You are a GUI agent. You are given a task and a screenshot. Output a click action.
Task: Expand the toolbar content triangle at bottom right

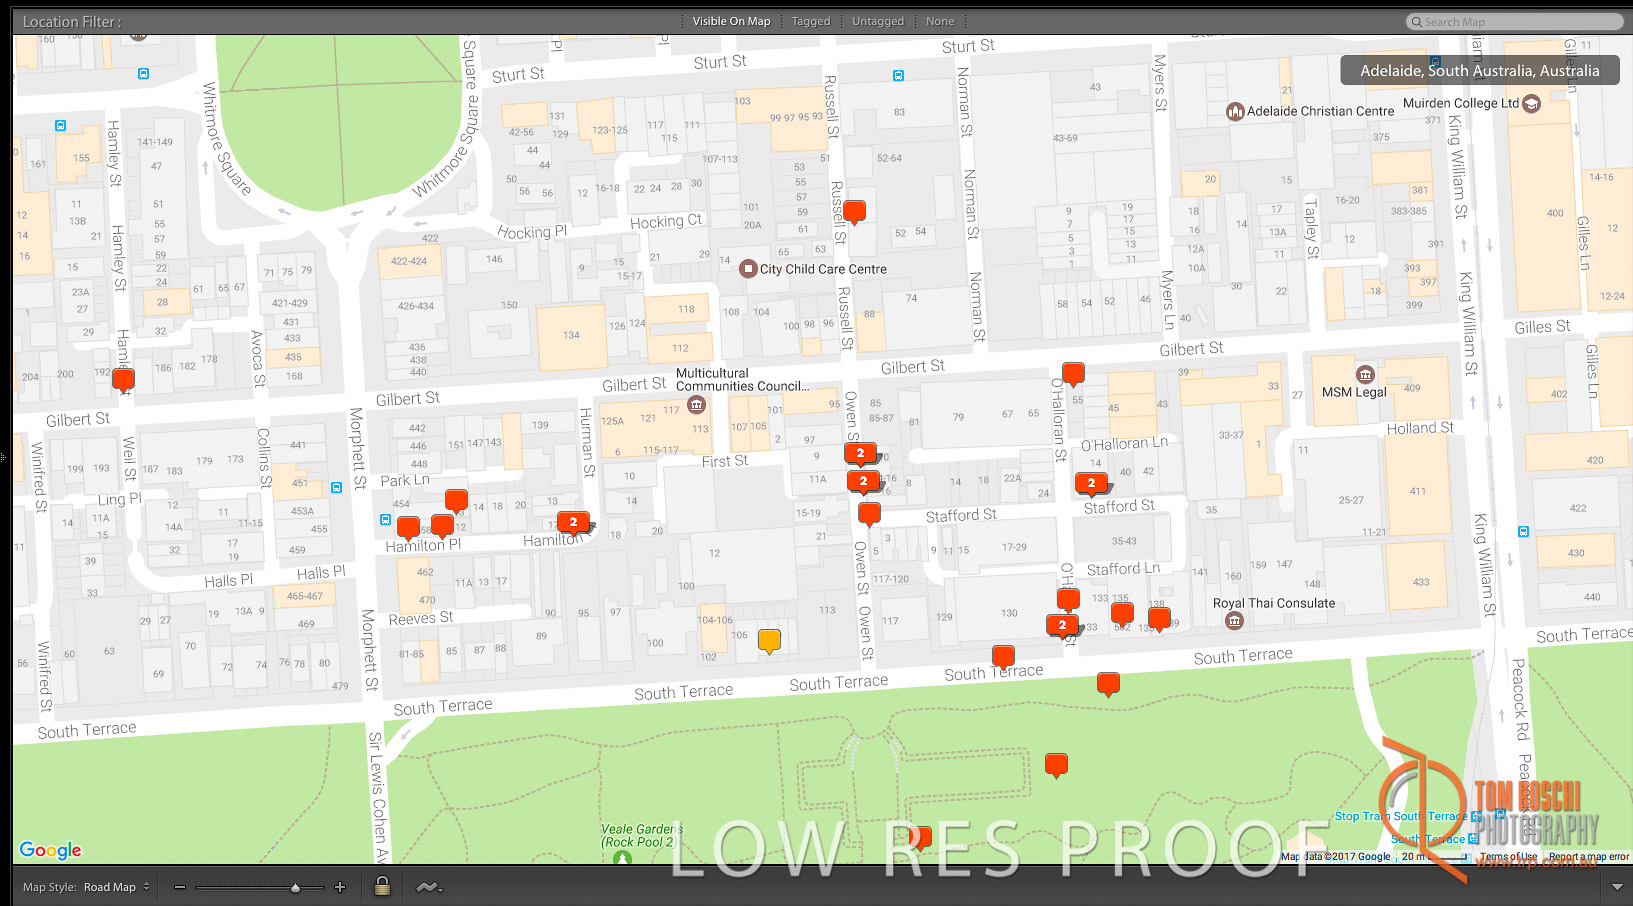point(1617,887)
